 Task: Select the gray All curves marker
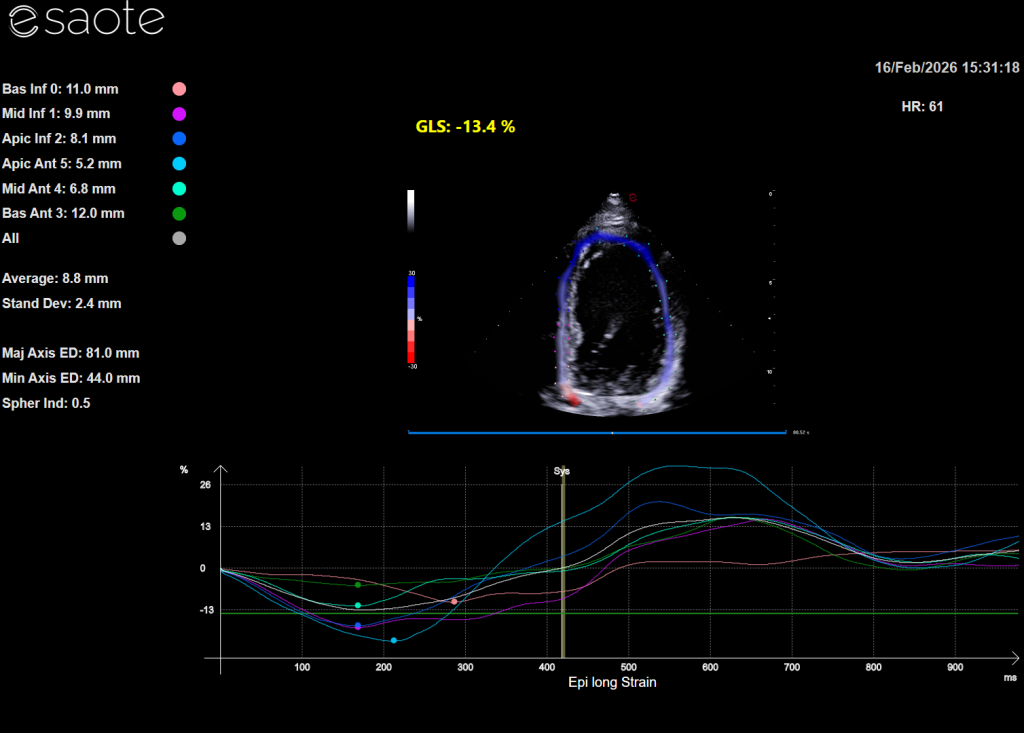pos(179,238)
